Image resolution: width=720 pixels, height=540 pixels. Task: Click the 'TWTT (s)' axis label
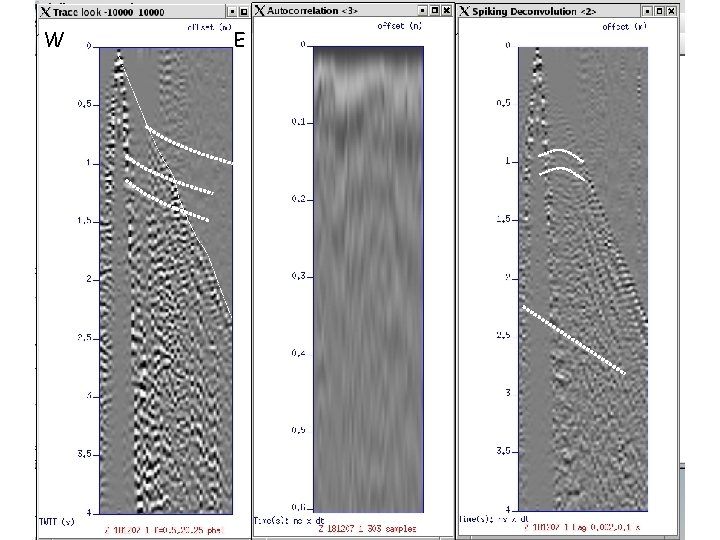56,522
